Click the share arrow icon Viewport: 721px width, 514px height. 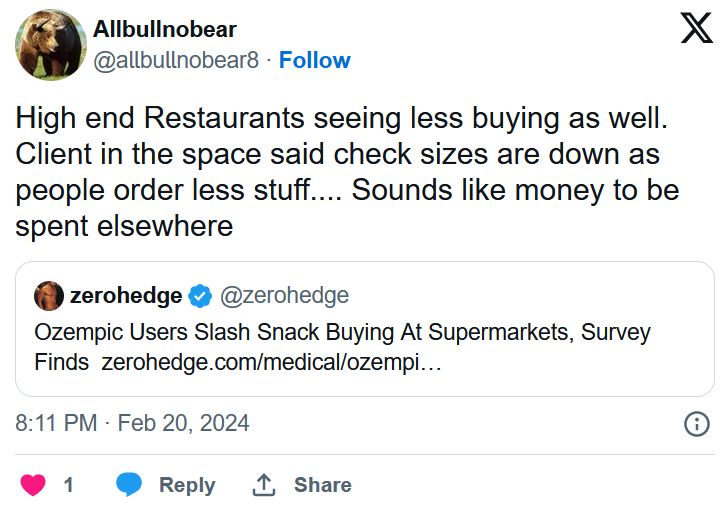(264, 485)
